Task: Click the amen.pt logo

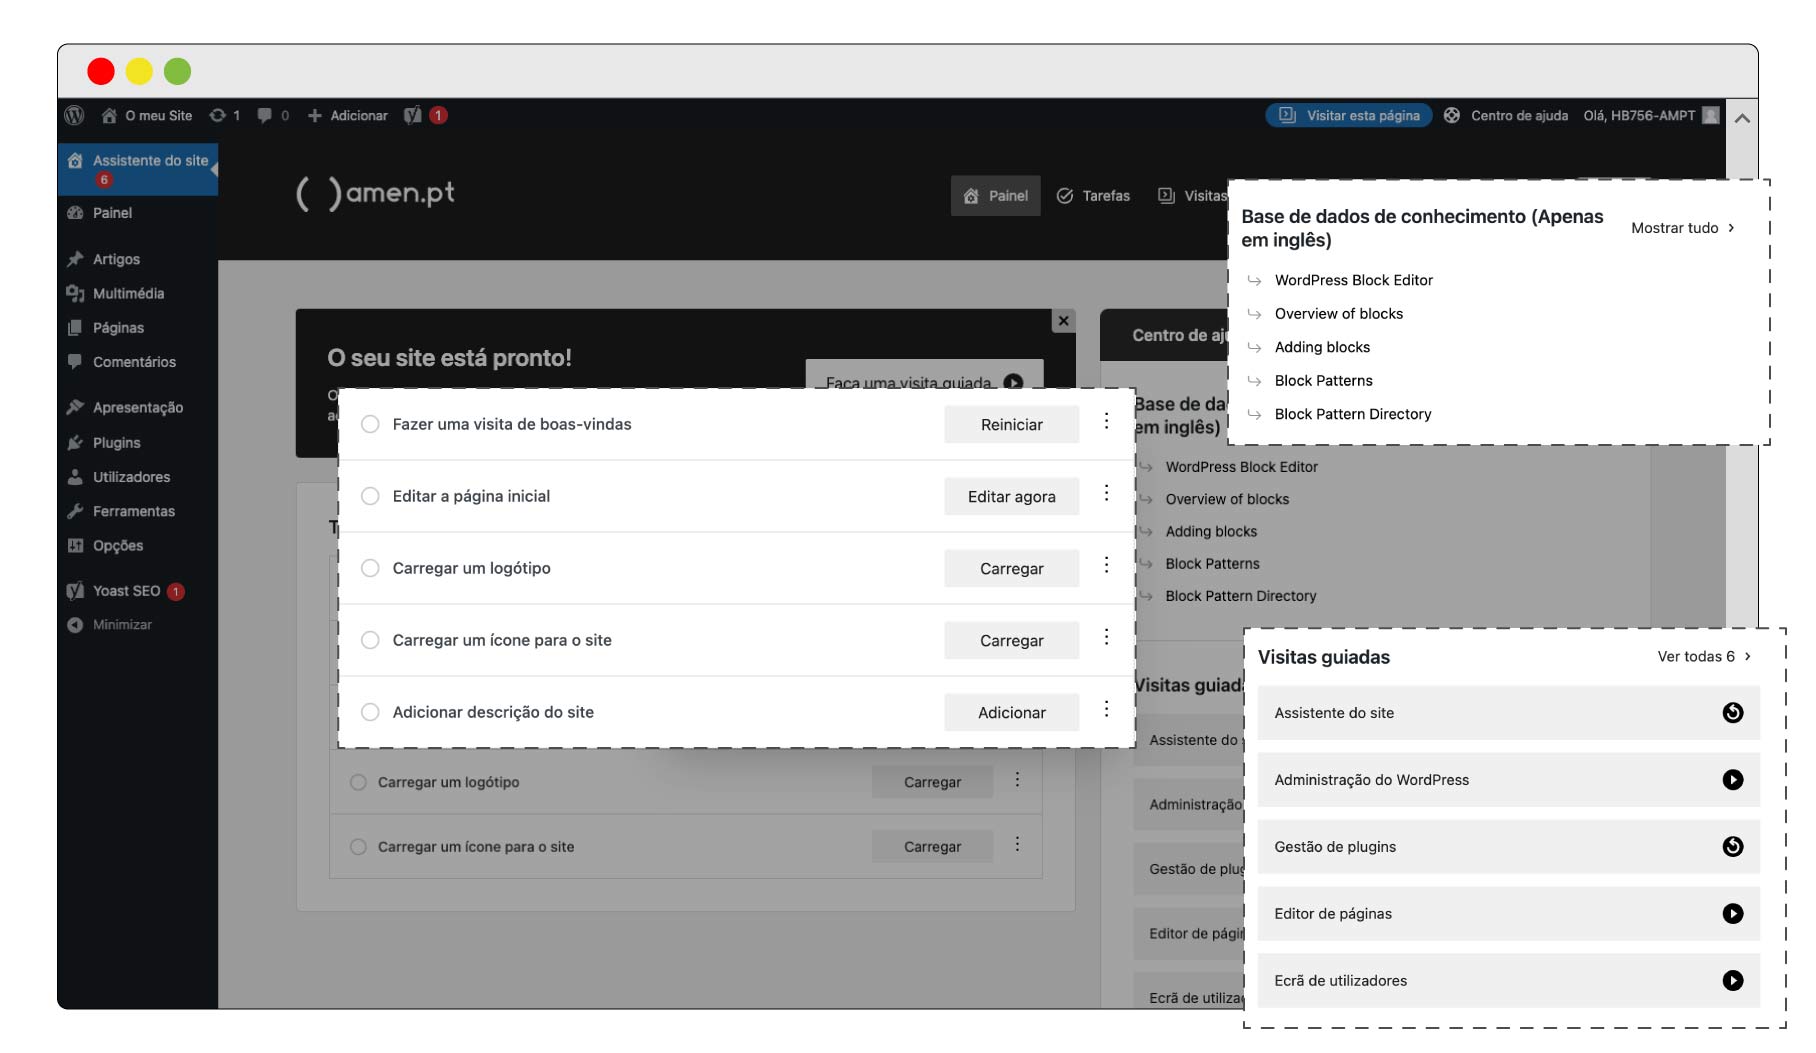Action: pos(376,193)
